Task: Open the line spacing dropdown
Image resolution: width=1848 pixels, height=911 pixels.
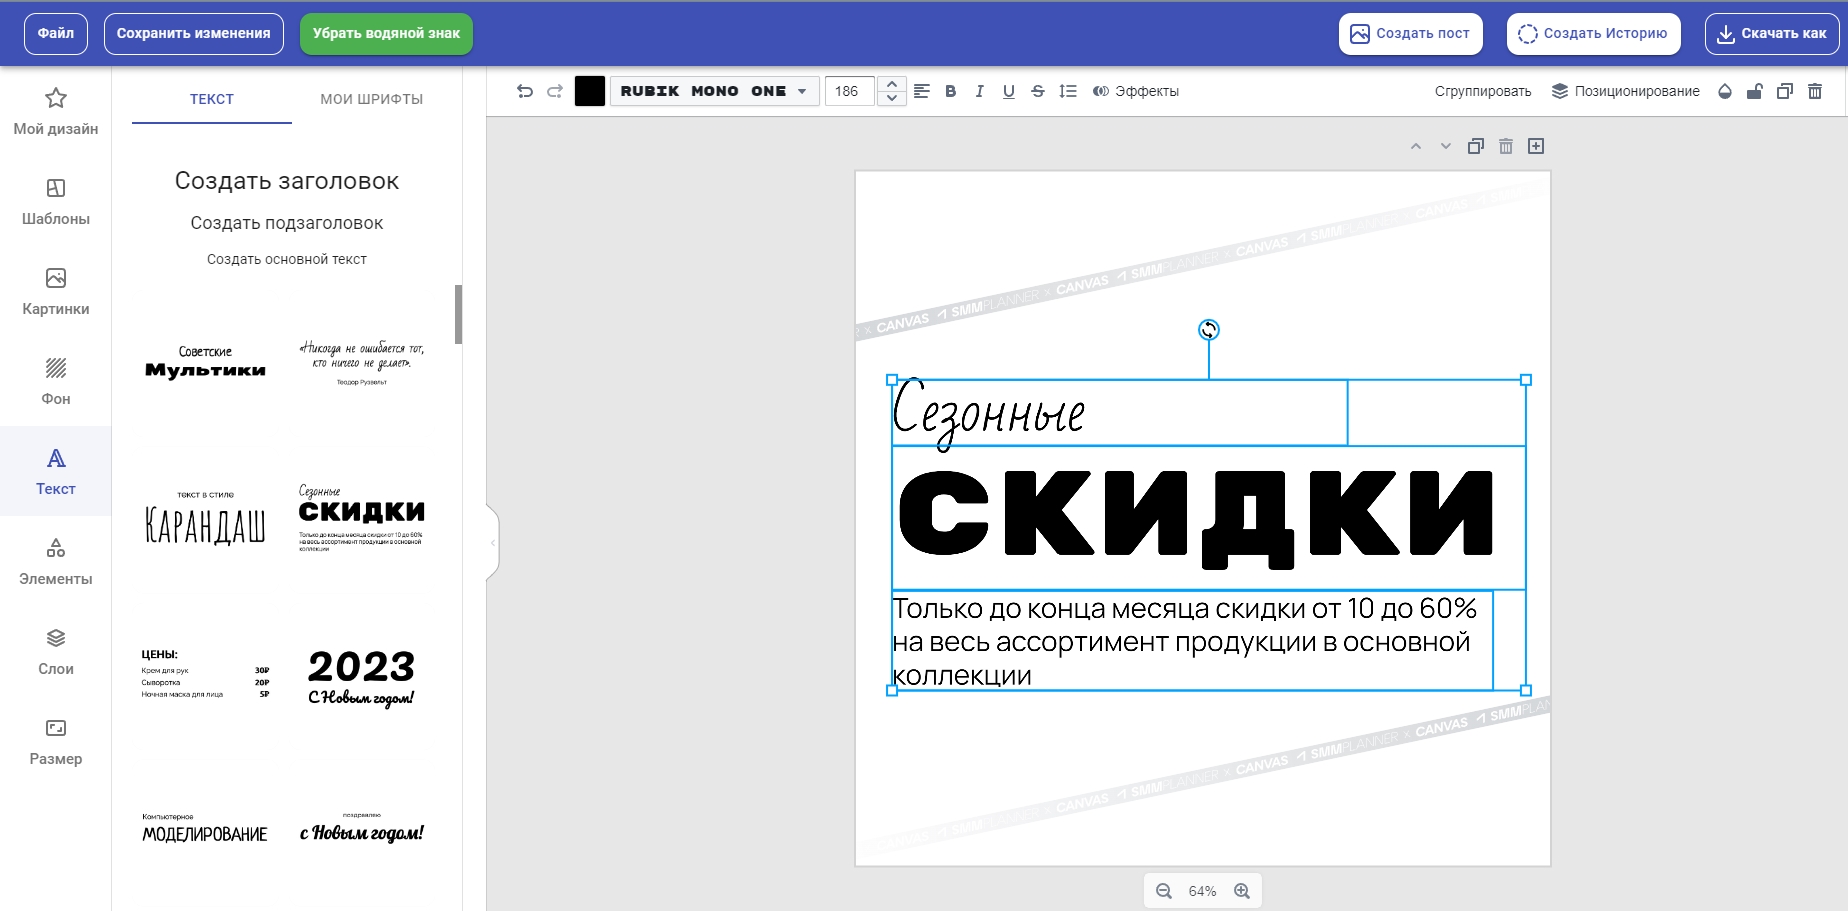Action: (1067, 91)
